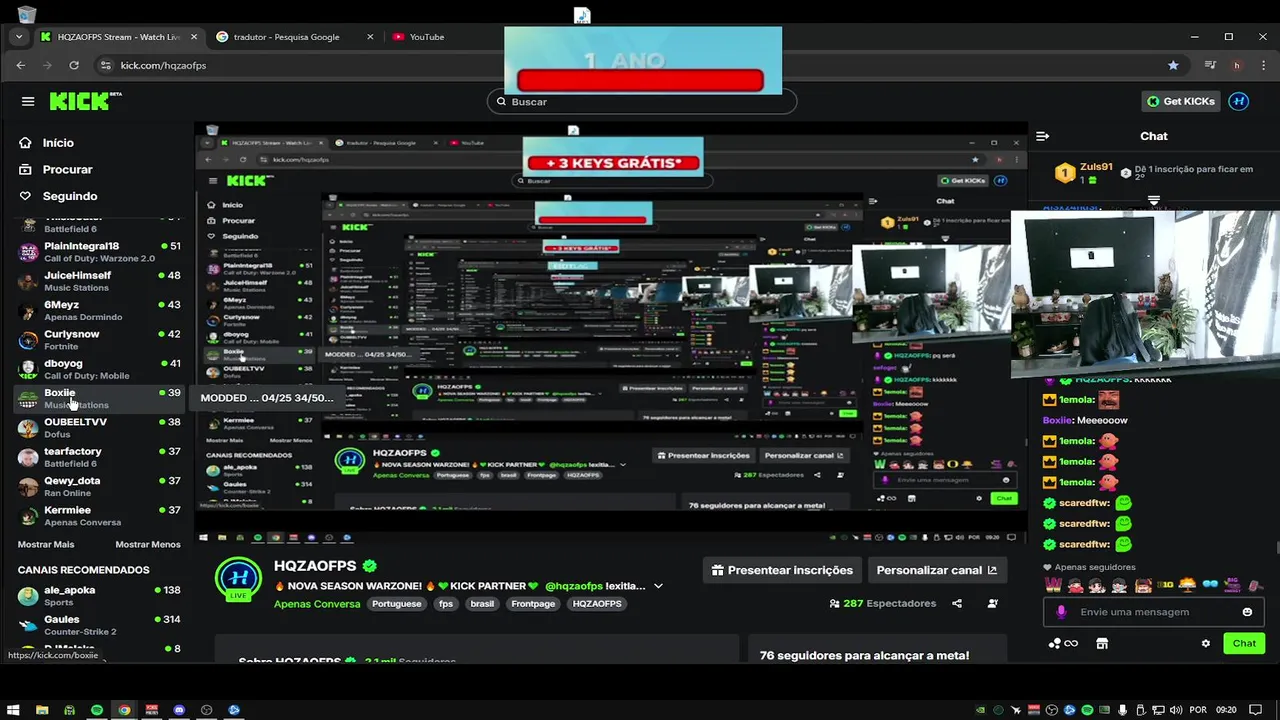Screen dimensions: 1280x720
Task: Click Presentear inscrições button
Action: [x=782, y=570]
